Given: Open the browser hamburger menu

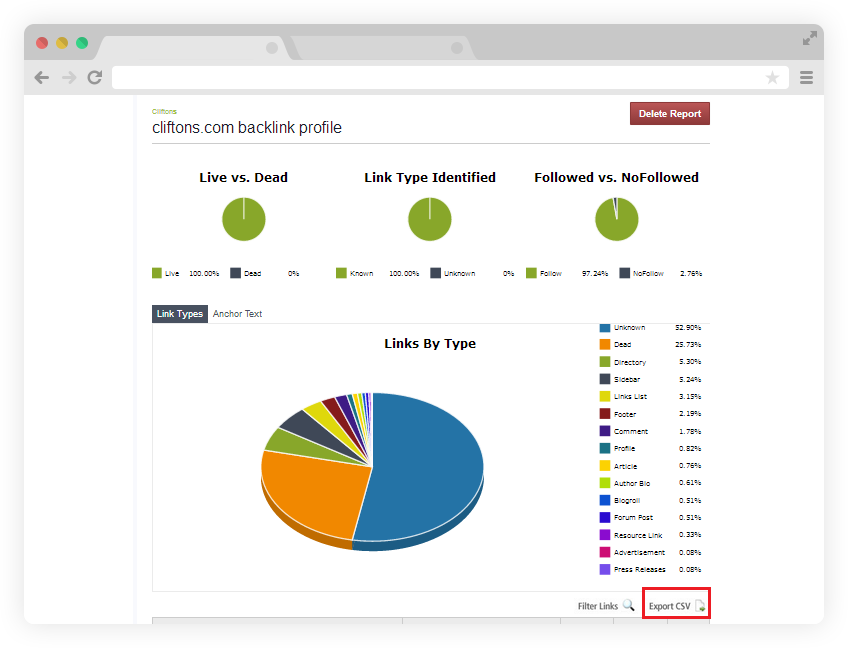Looking at the screenshot, I should (806, 78).
